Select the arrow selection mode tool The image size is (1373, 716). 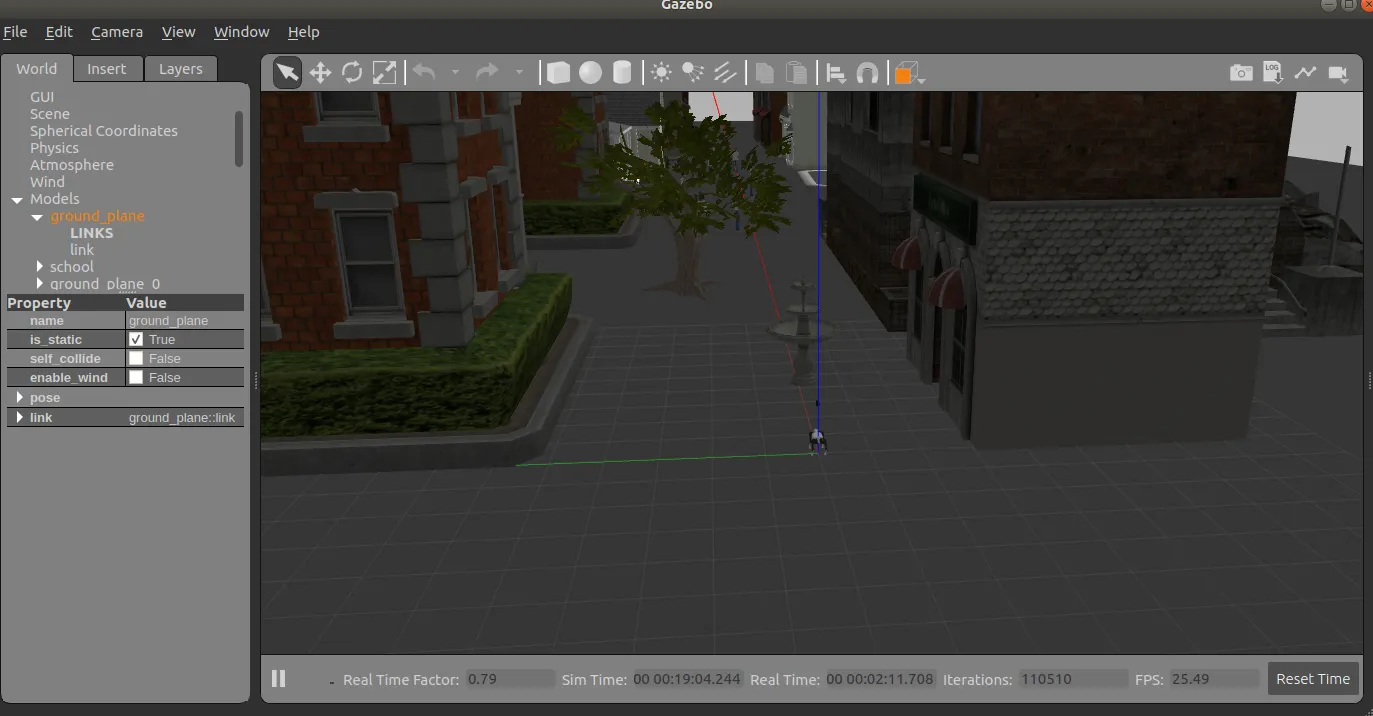pyautogui.click(x=287, y=72)
